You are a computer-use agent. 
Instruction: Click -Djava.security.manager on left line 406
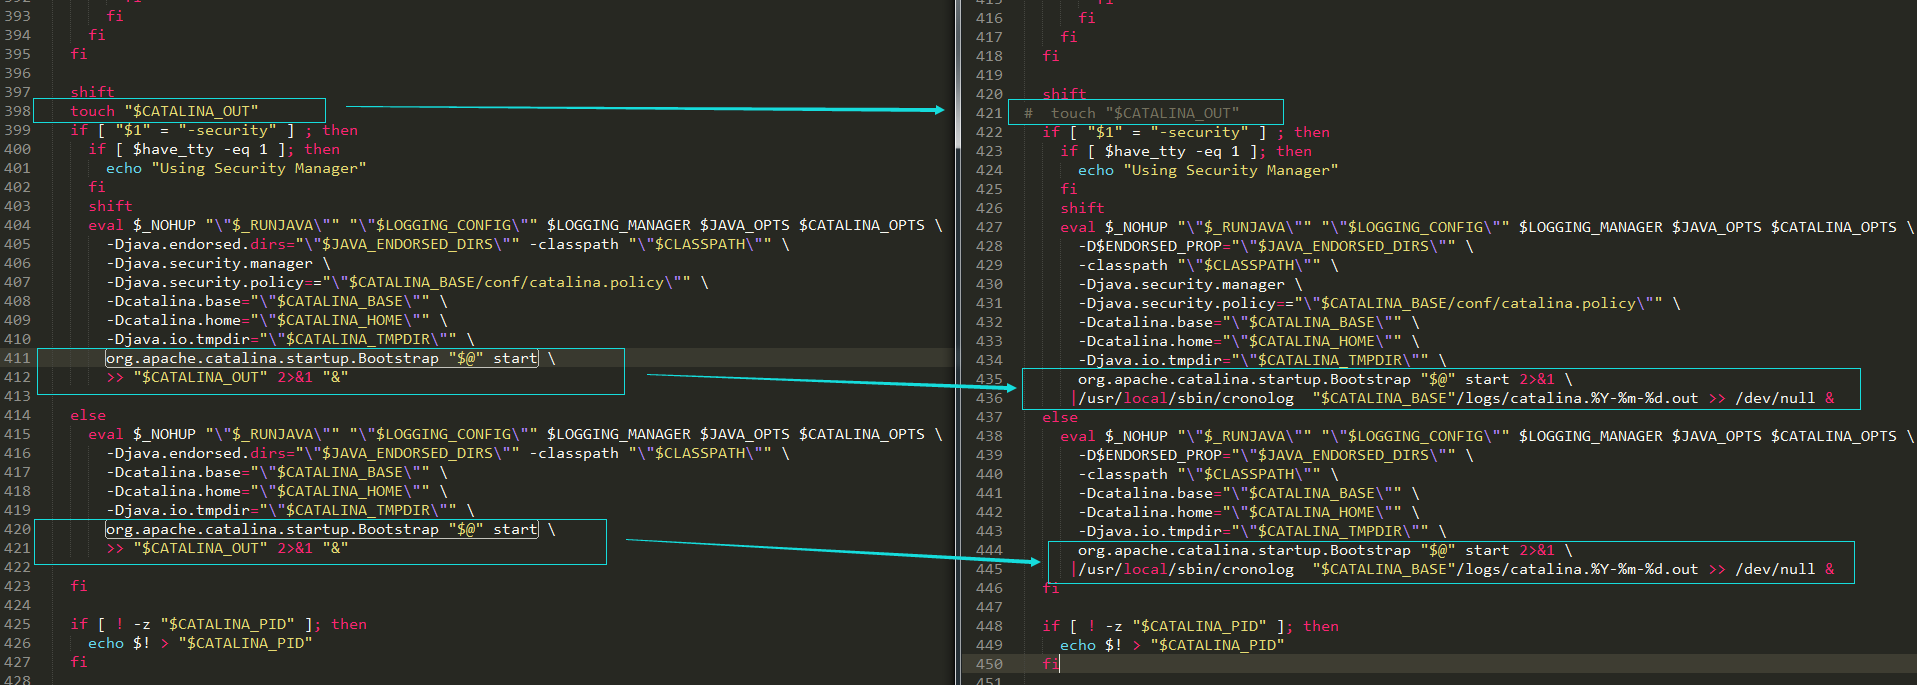pyautogui.click(x=210, y=263)
